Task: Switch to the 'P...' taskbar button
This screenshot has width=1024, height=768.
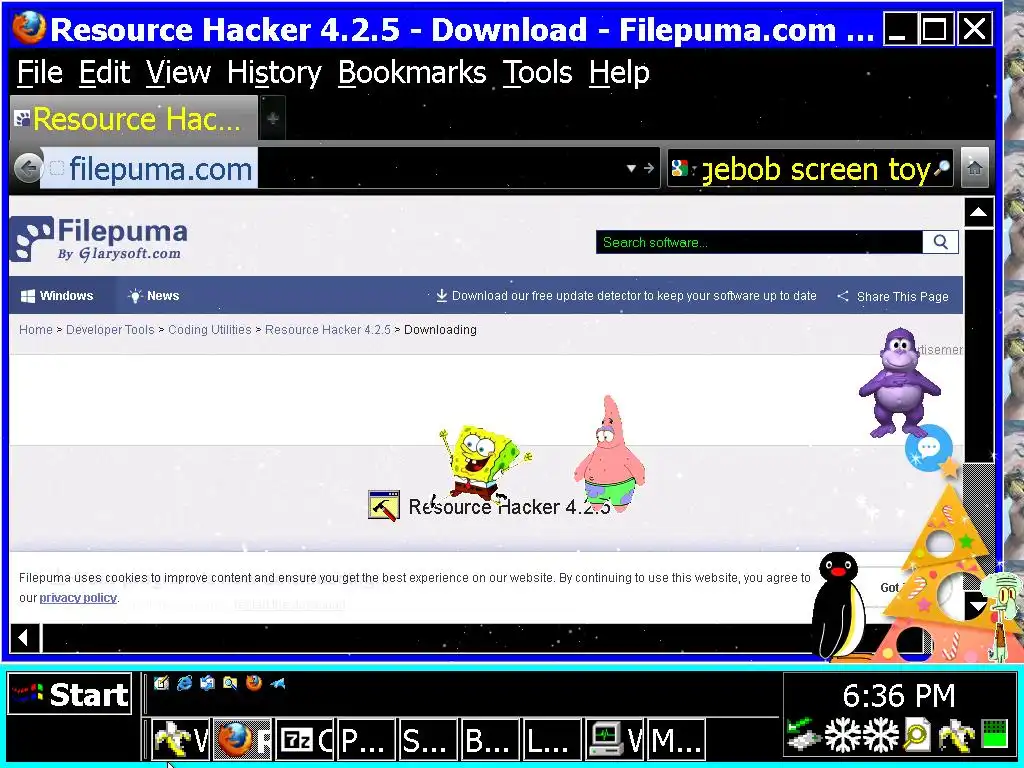Action: click(366, 739)
